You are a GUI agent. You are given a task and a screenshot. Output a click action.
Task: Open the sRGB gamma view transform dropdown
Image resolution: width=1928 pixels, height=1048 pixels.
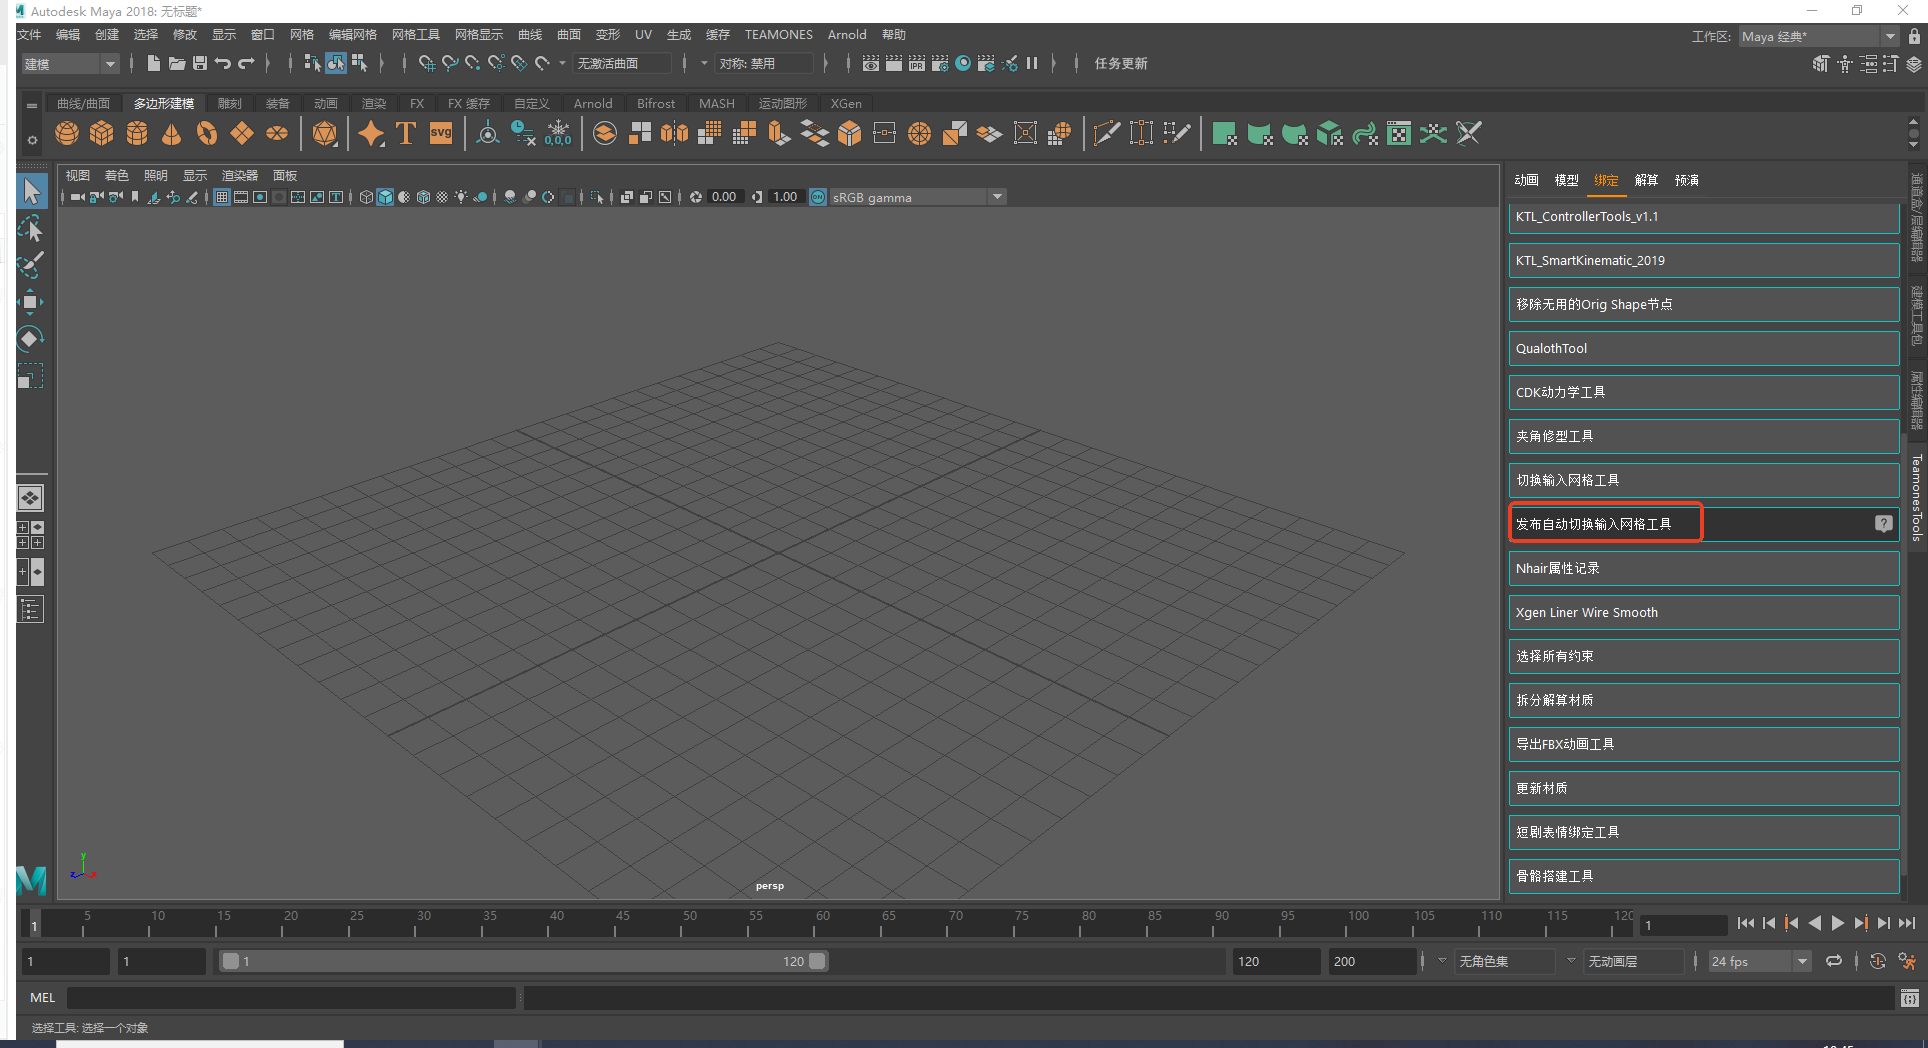pyautogui.click(x=996, y=197)
